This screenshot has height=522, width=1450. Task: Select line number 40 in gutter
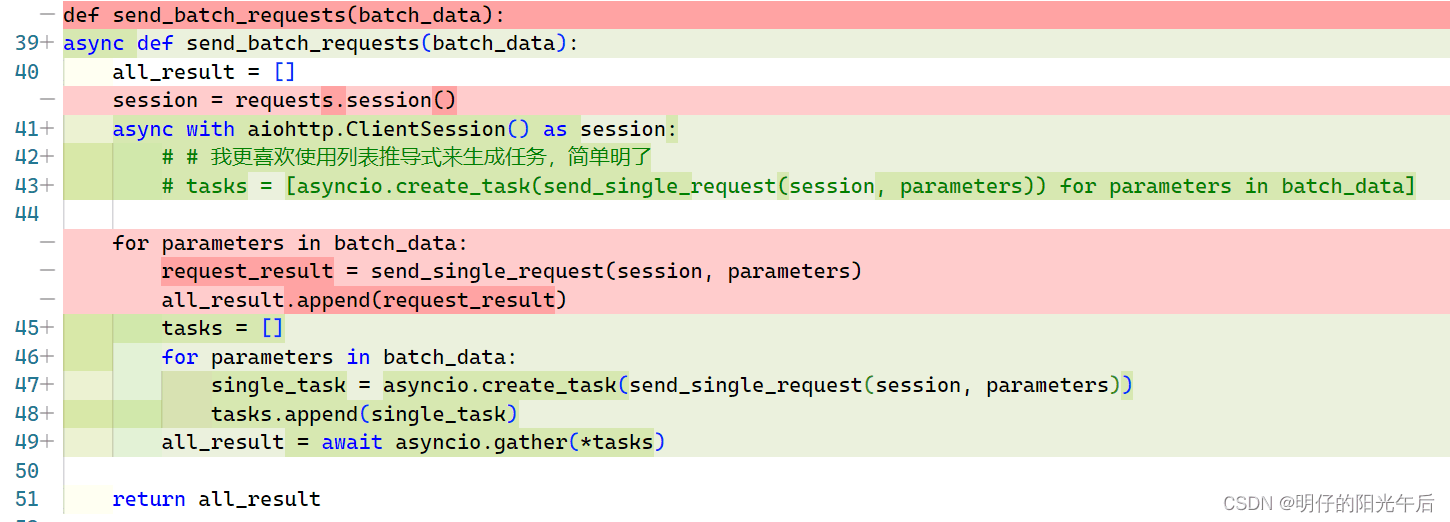(27, 72)
